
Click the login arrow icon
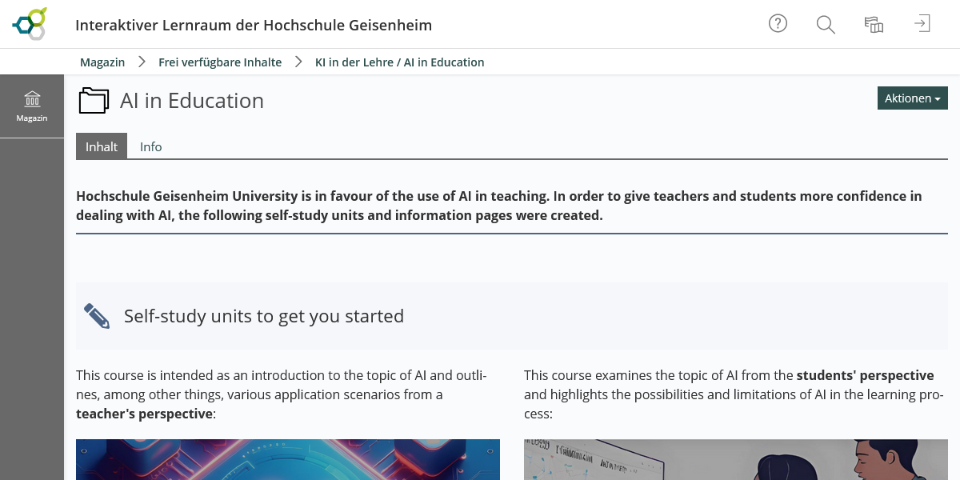pyautogui.click(x=922, y=24)
